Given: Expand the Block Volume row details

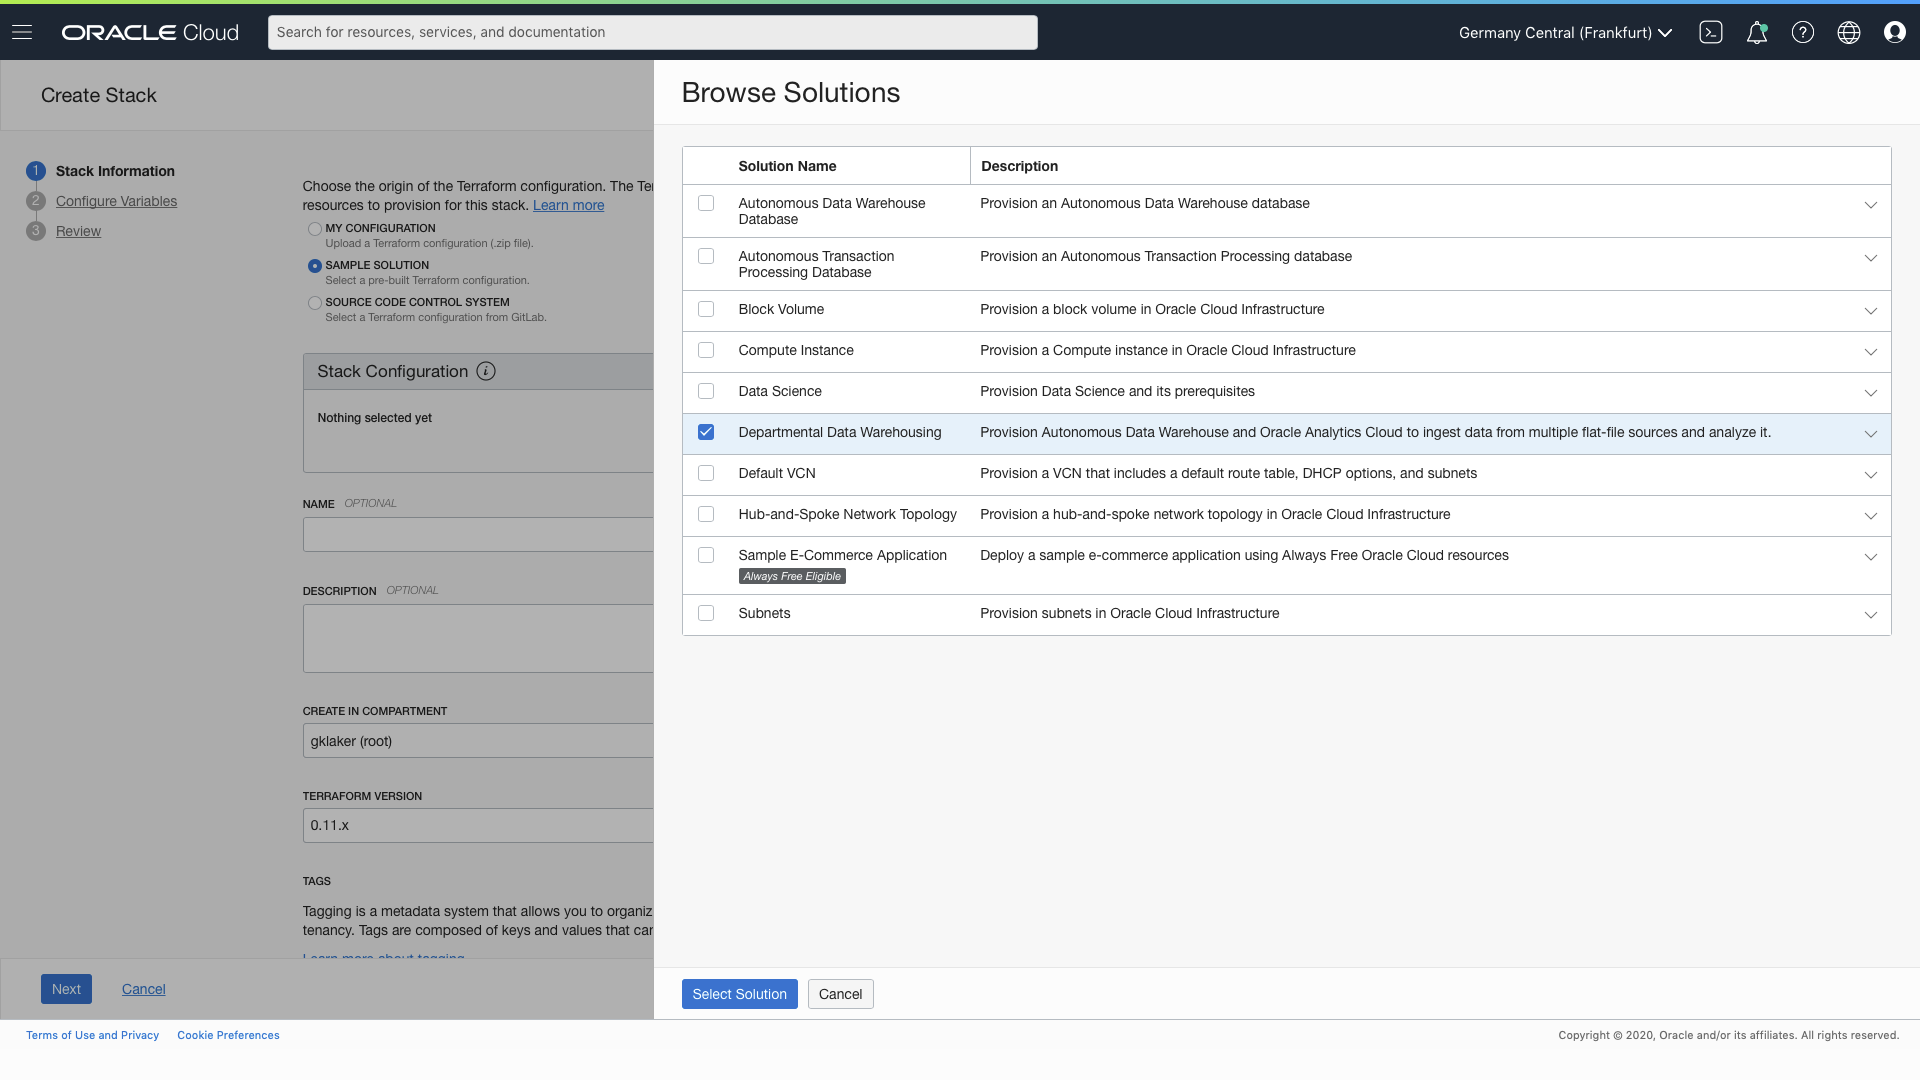Looking at the screenshot, I should (1870, 311).
